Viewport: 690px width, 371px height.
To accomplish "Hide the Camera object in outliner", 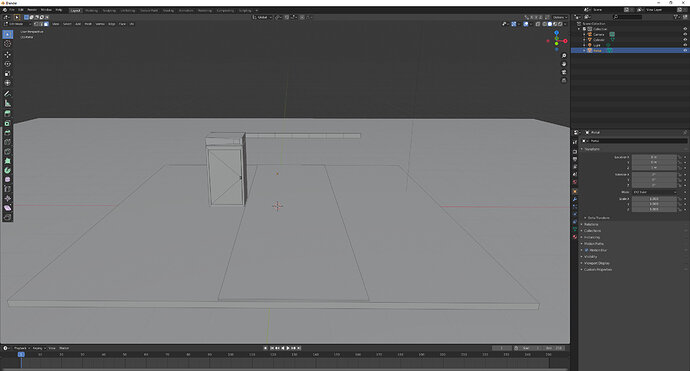I will click(x=685, y=34).
